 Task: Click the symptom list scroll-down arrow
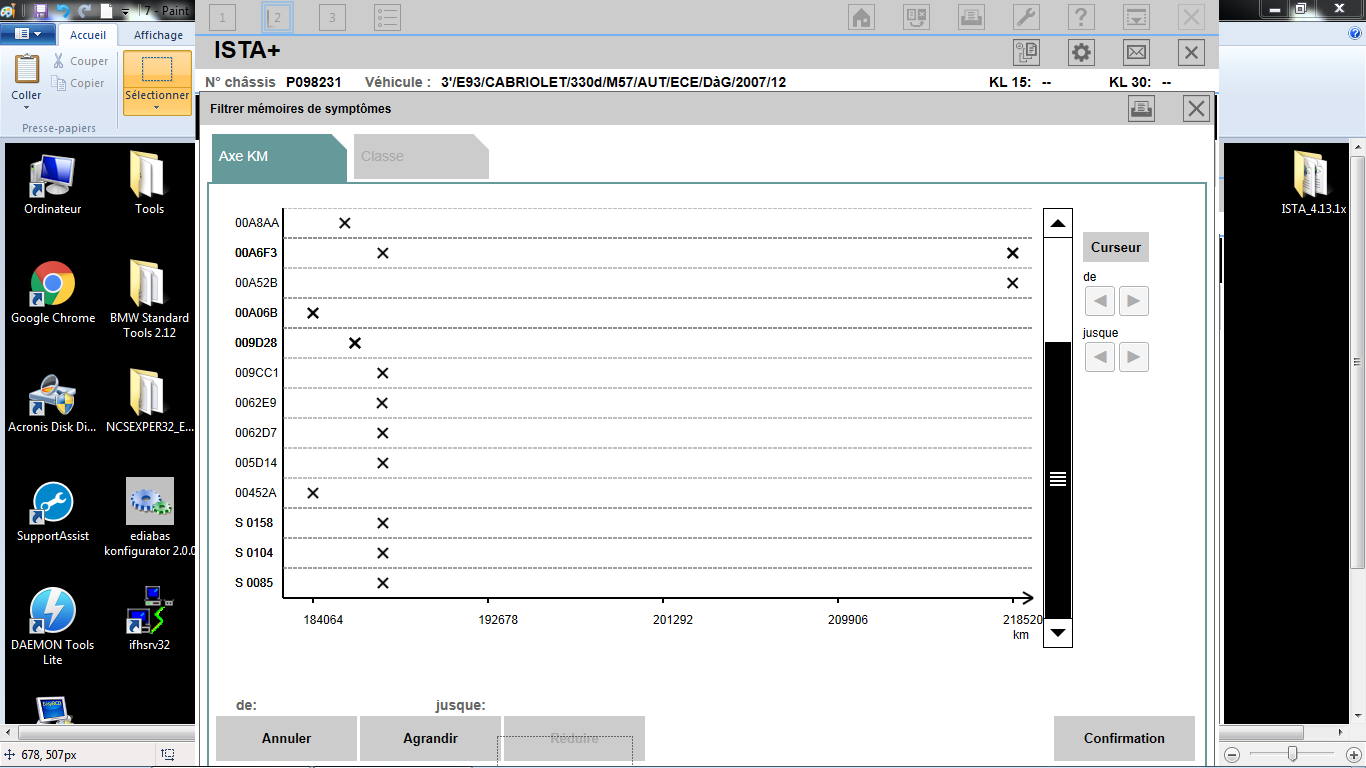click(x=1058, y=633)
